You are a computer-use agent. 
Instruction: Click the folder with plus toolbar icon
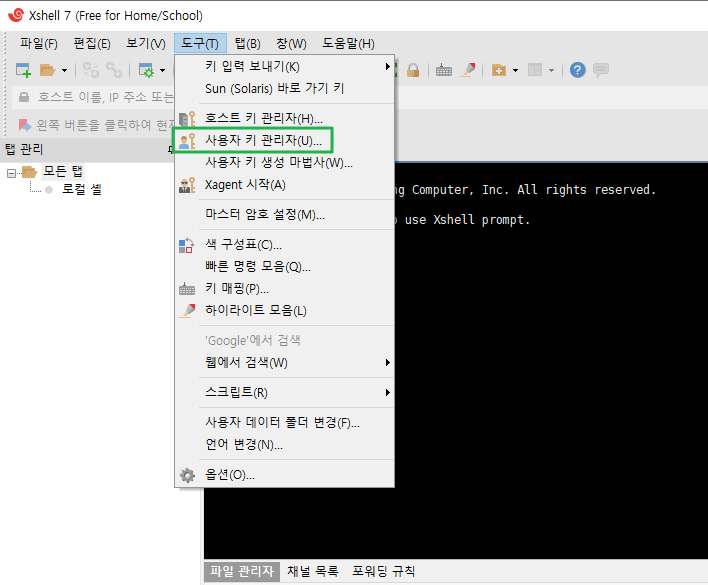(x=498, y=70)
